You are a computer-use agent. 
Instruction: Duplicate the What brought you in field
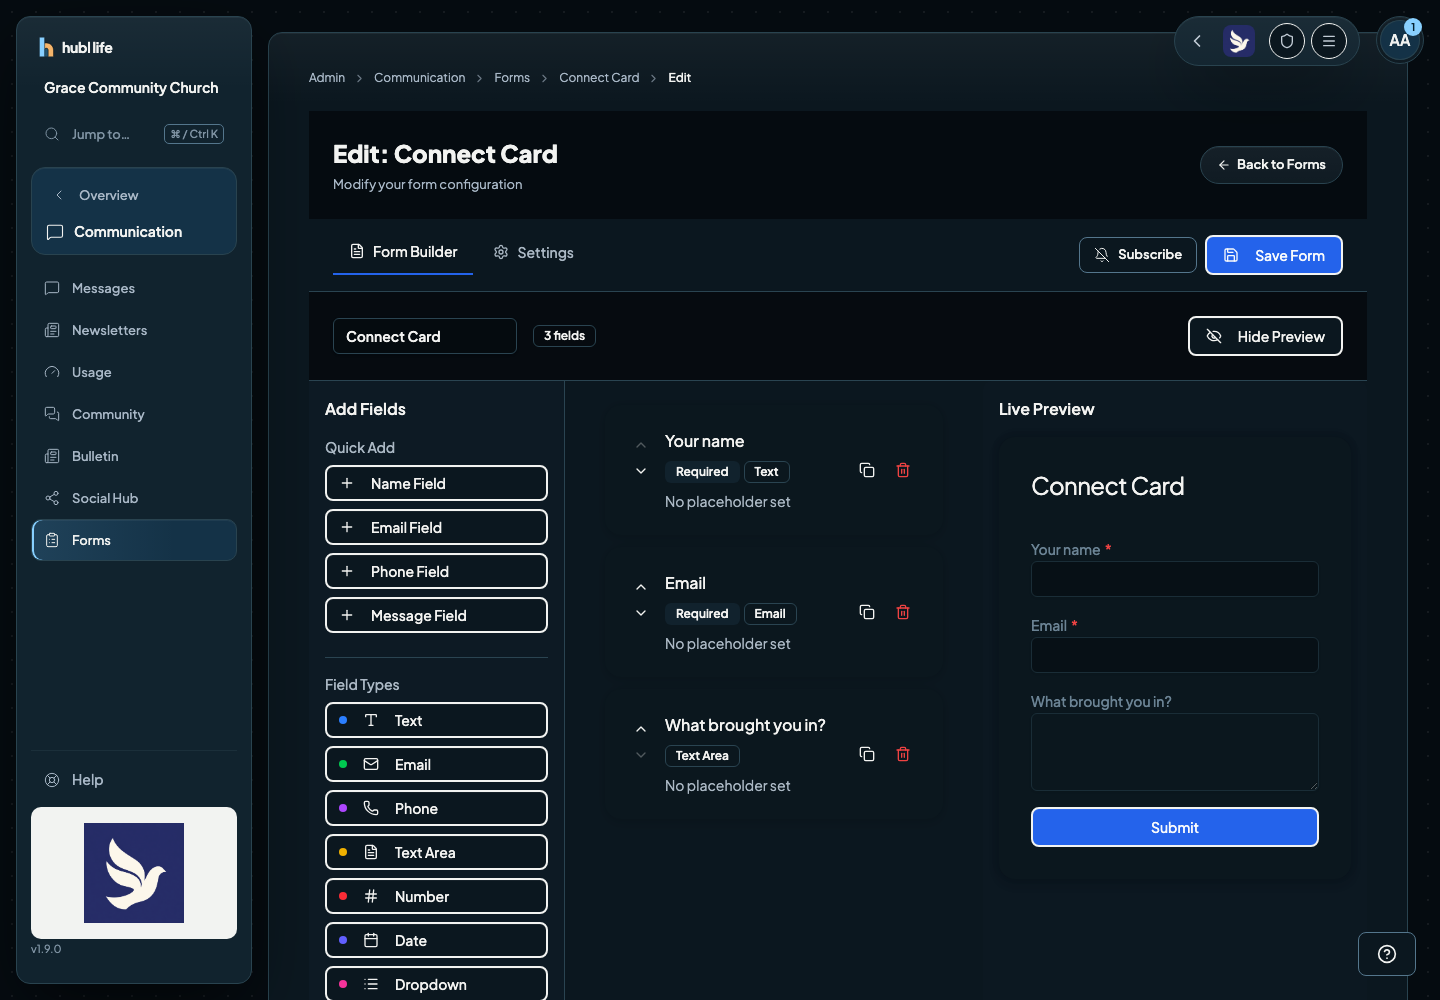click(867, 754)
